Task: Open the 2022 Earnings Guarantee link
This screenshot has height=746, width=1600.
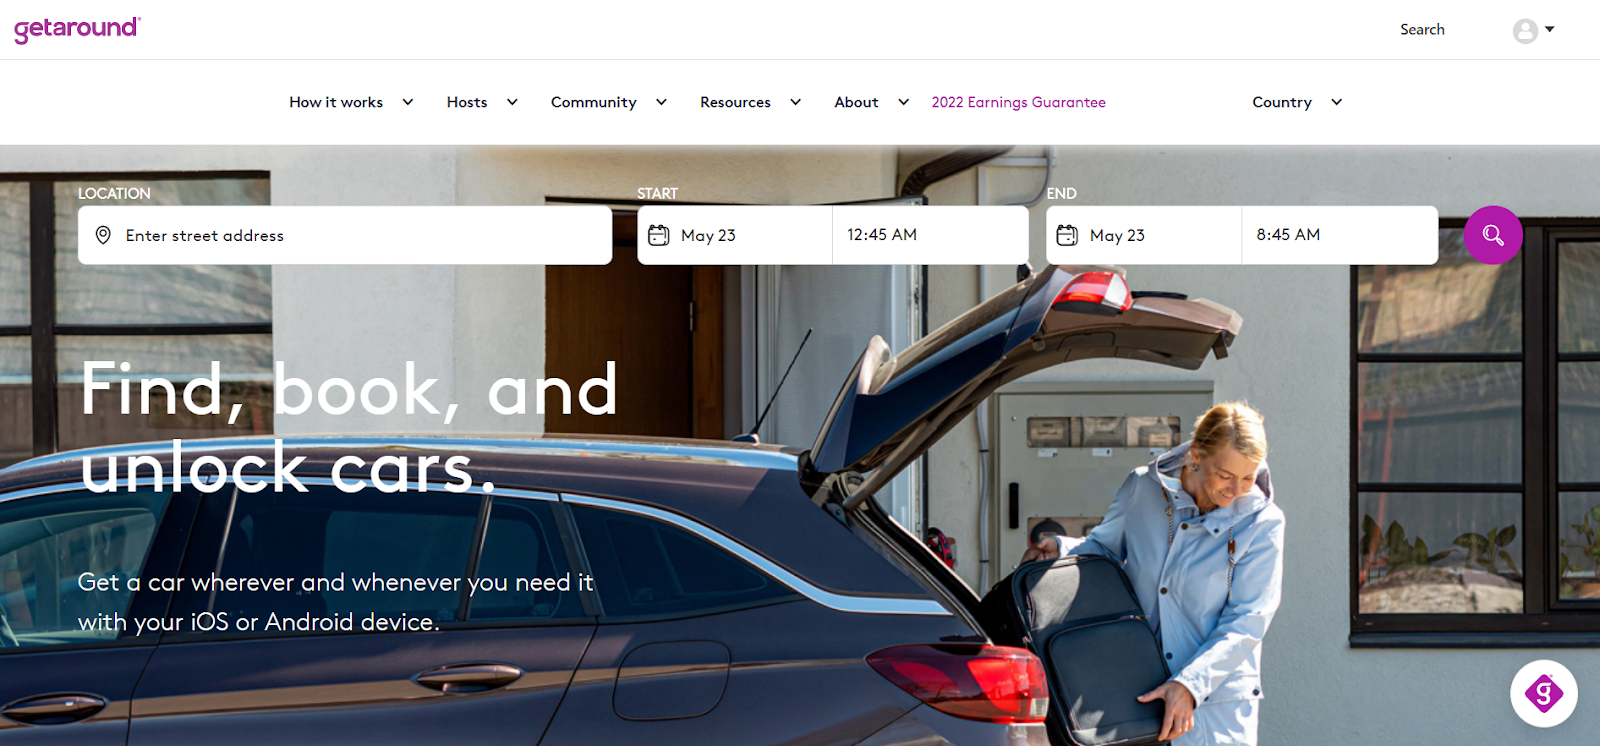Action: 1018,102
